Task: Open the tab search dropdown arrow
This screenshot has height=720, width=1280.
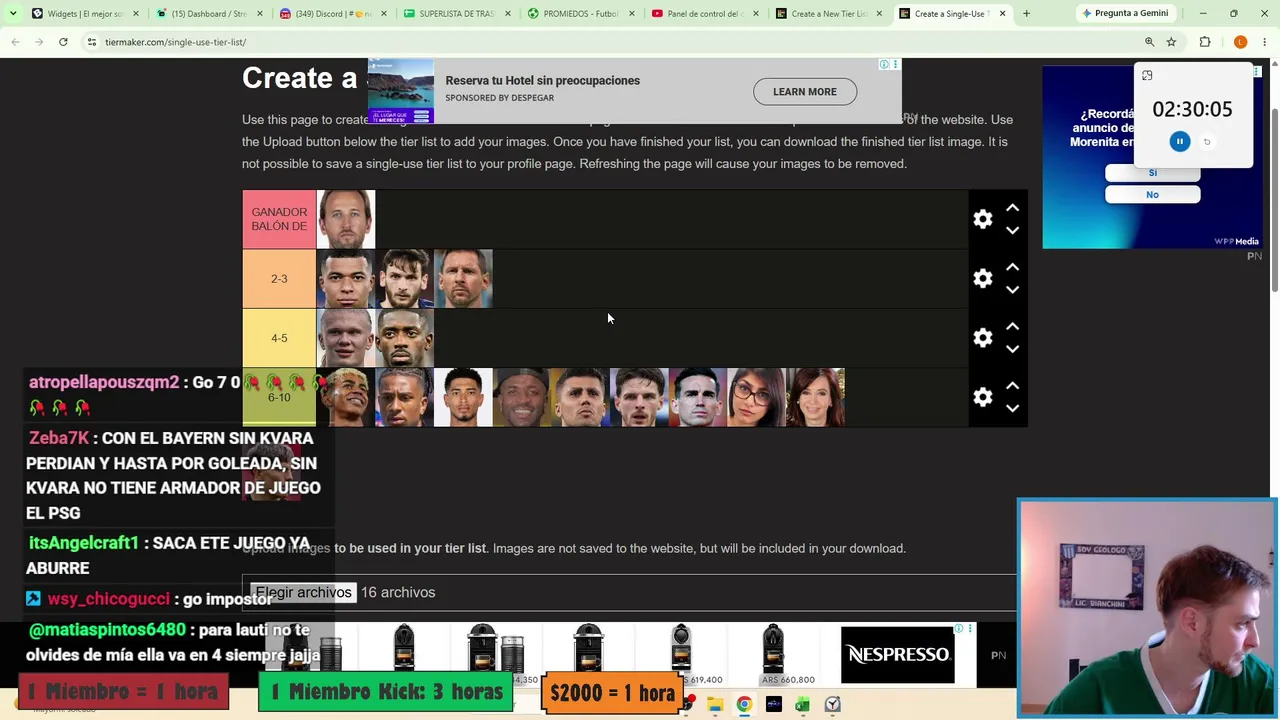Action: click(x=13, y=14)
